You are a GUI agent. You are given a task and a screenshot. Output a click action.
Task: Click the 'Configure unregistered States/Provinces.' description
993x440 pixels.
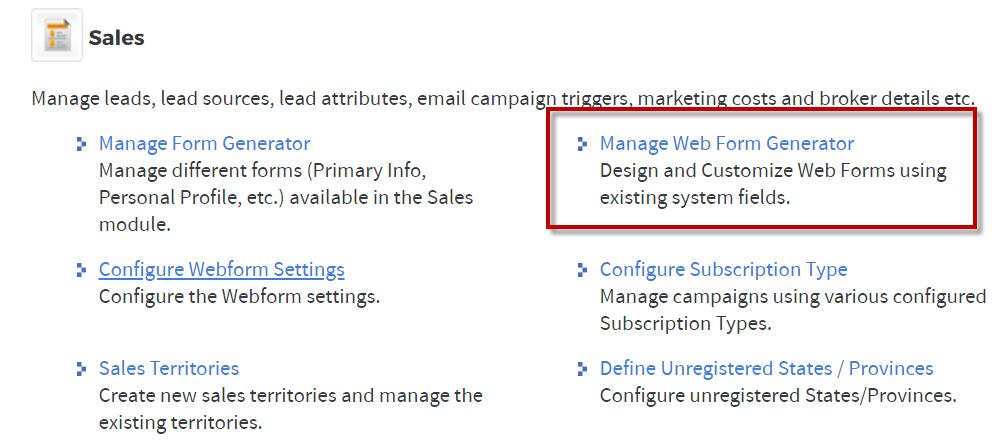pos(778,396)
